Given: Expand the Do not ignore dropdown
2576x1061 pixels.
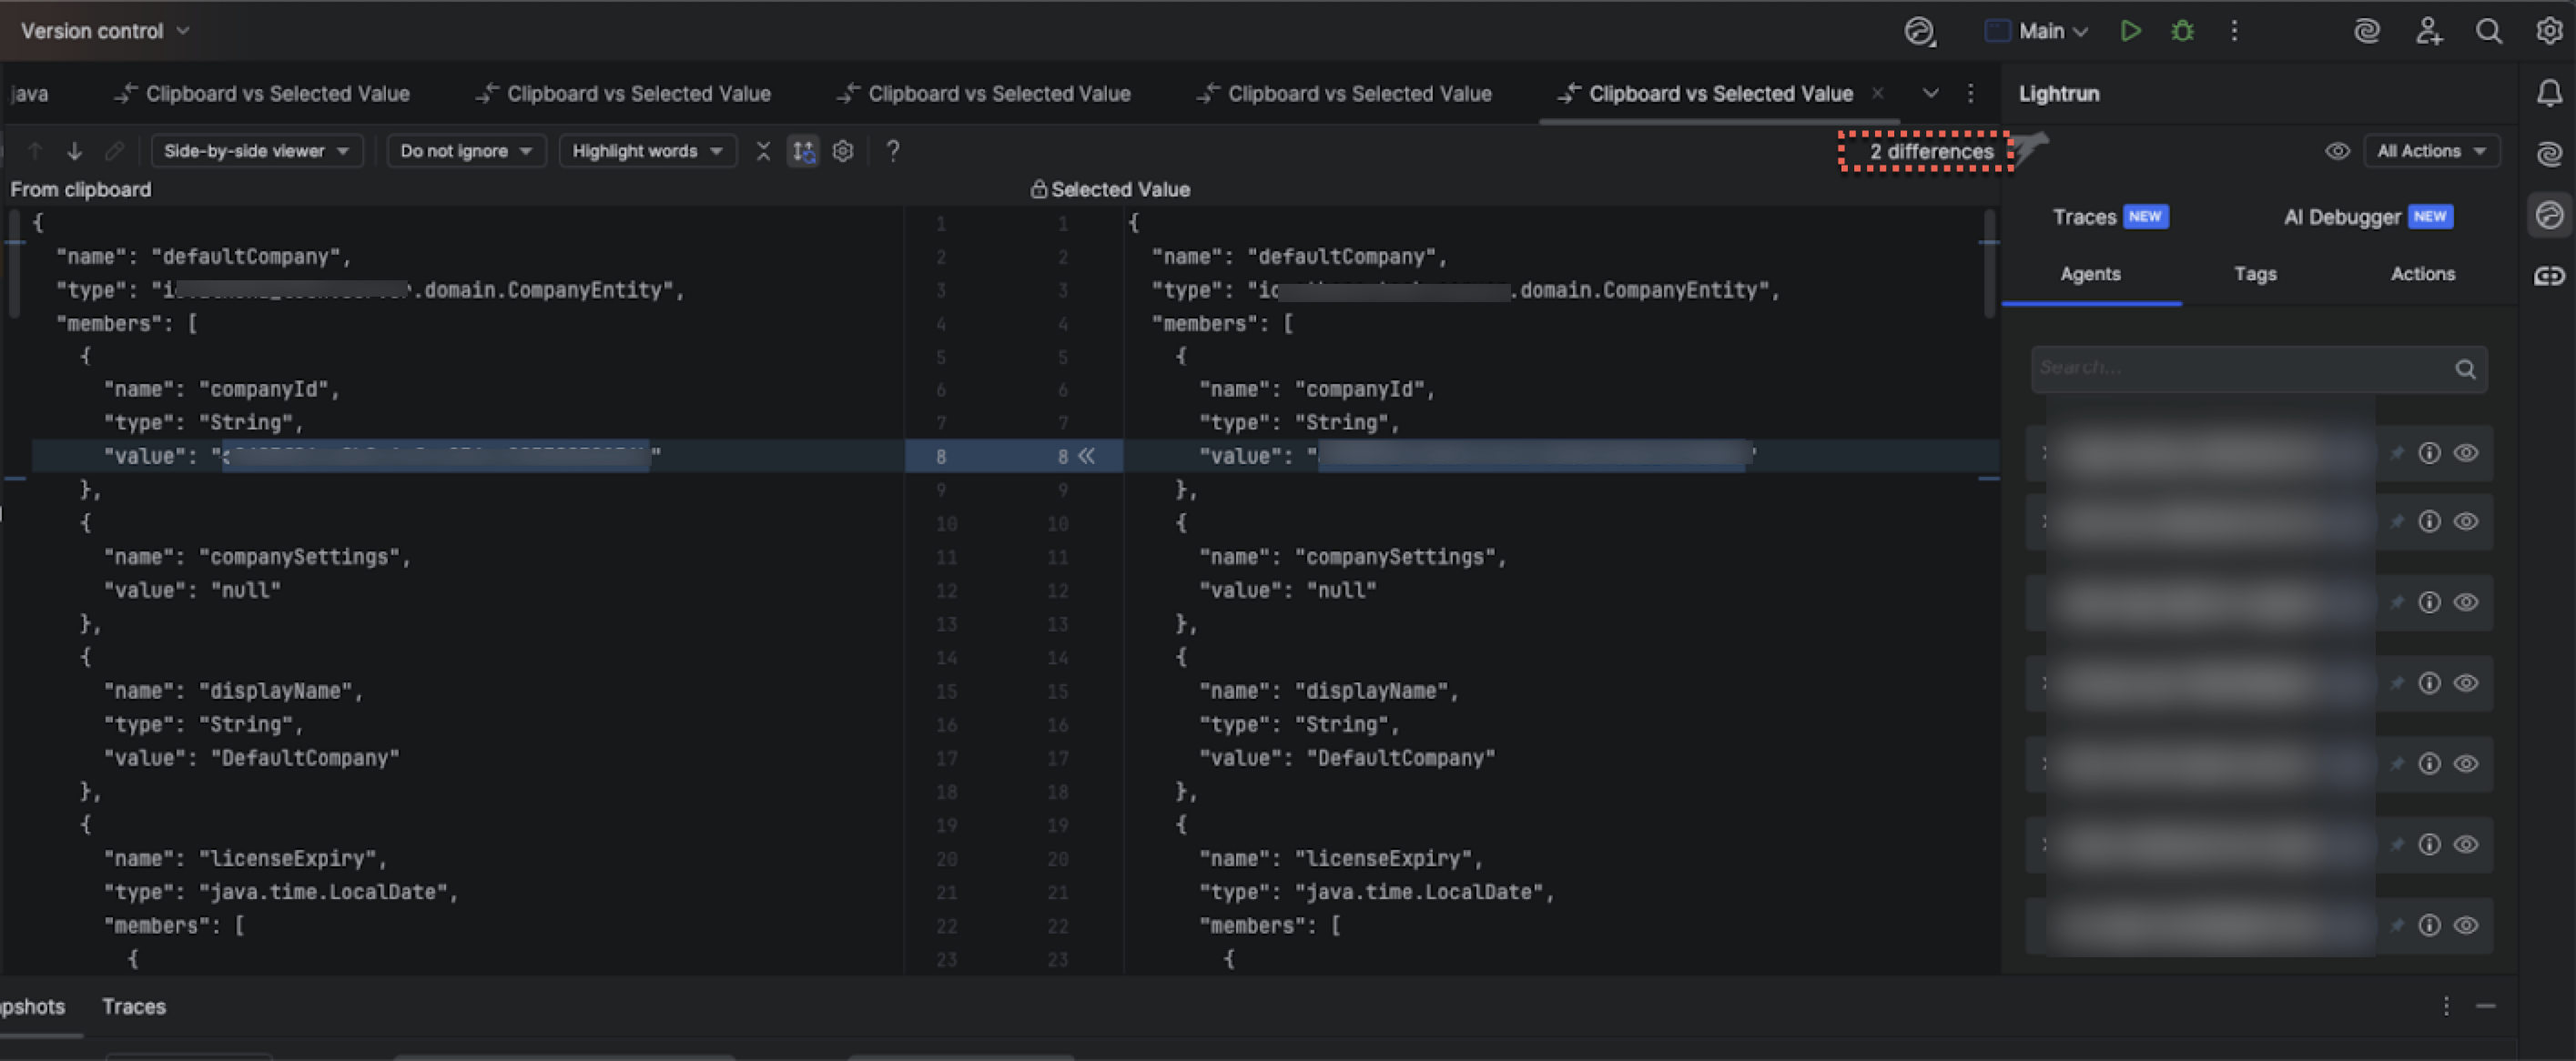Looking at the screenshot, I should (x=465, y=151).
